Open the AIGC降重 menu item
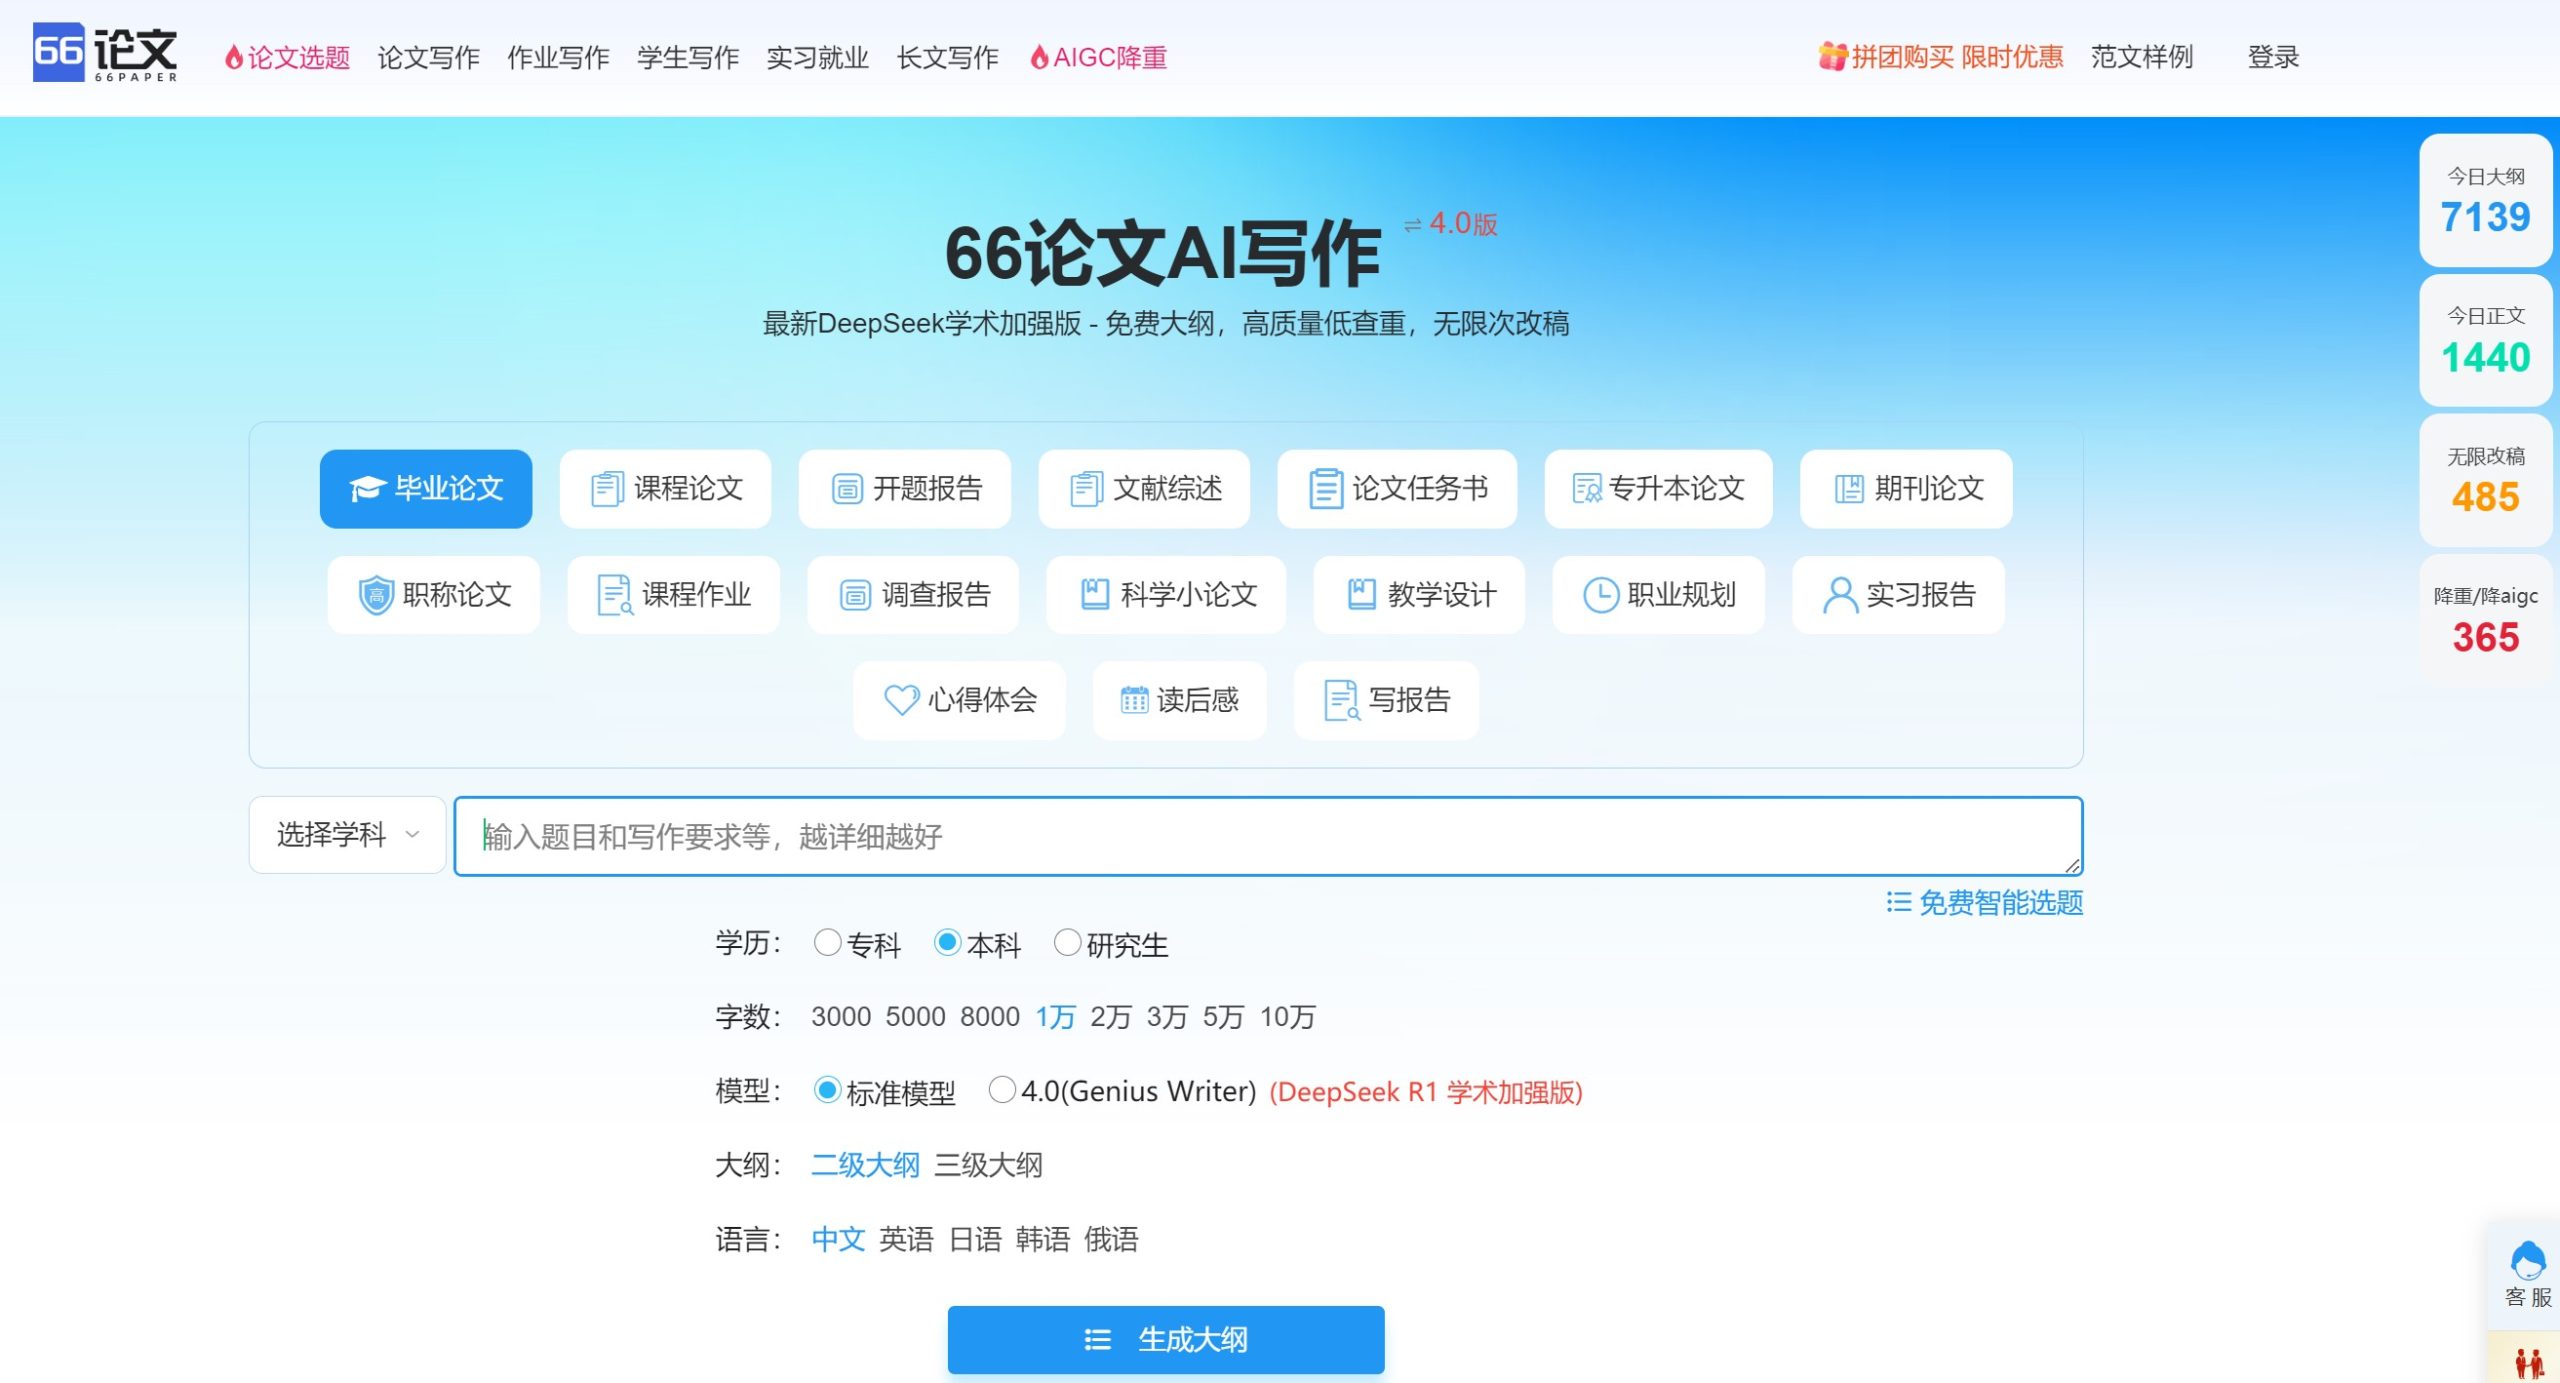The width and height of the screenshot is (2560, 1383). [x=1097, y=57]
